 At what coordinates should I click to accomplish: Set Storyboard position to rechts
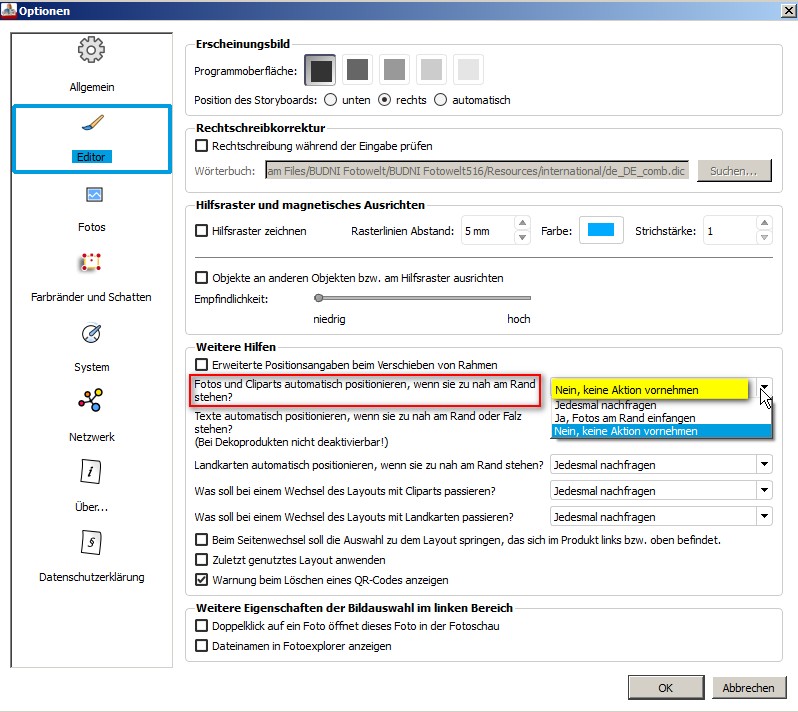[x=384, y=100]
